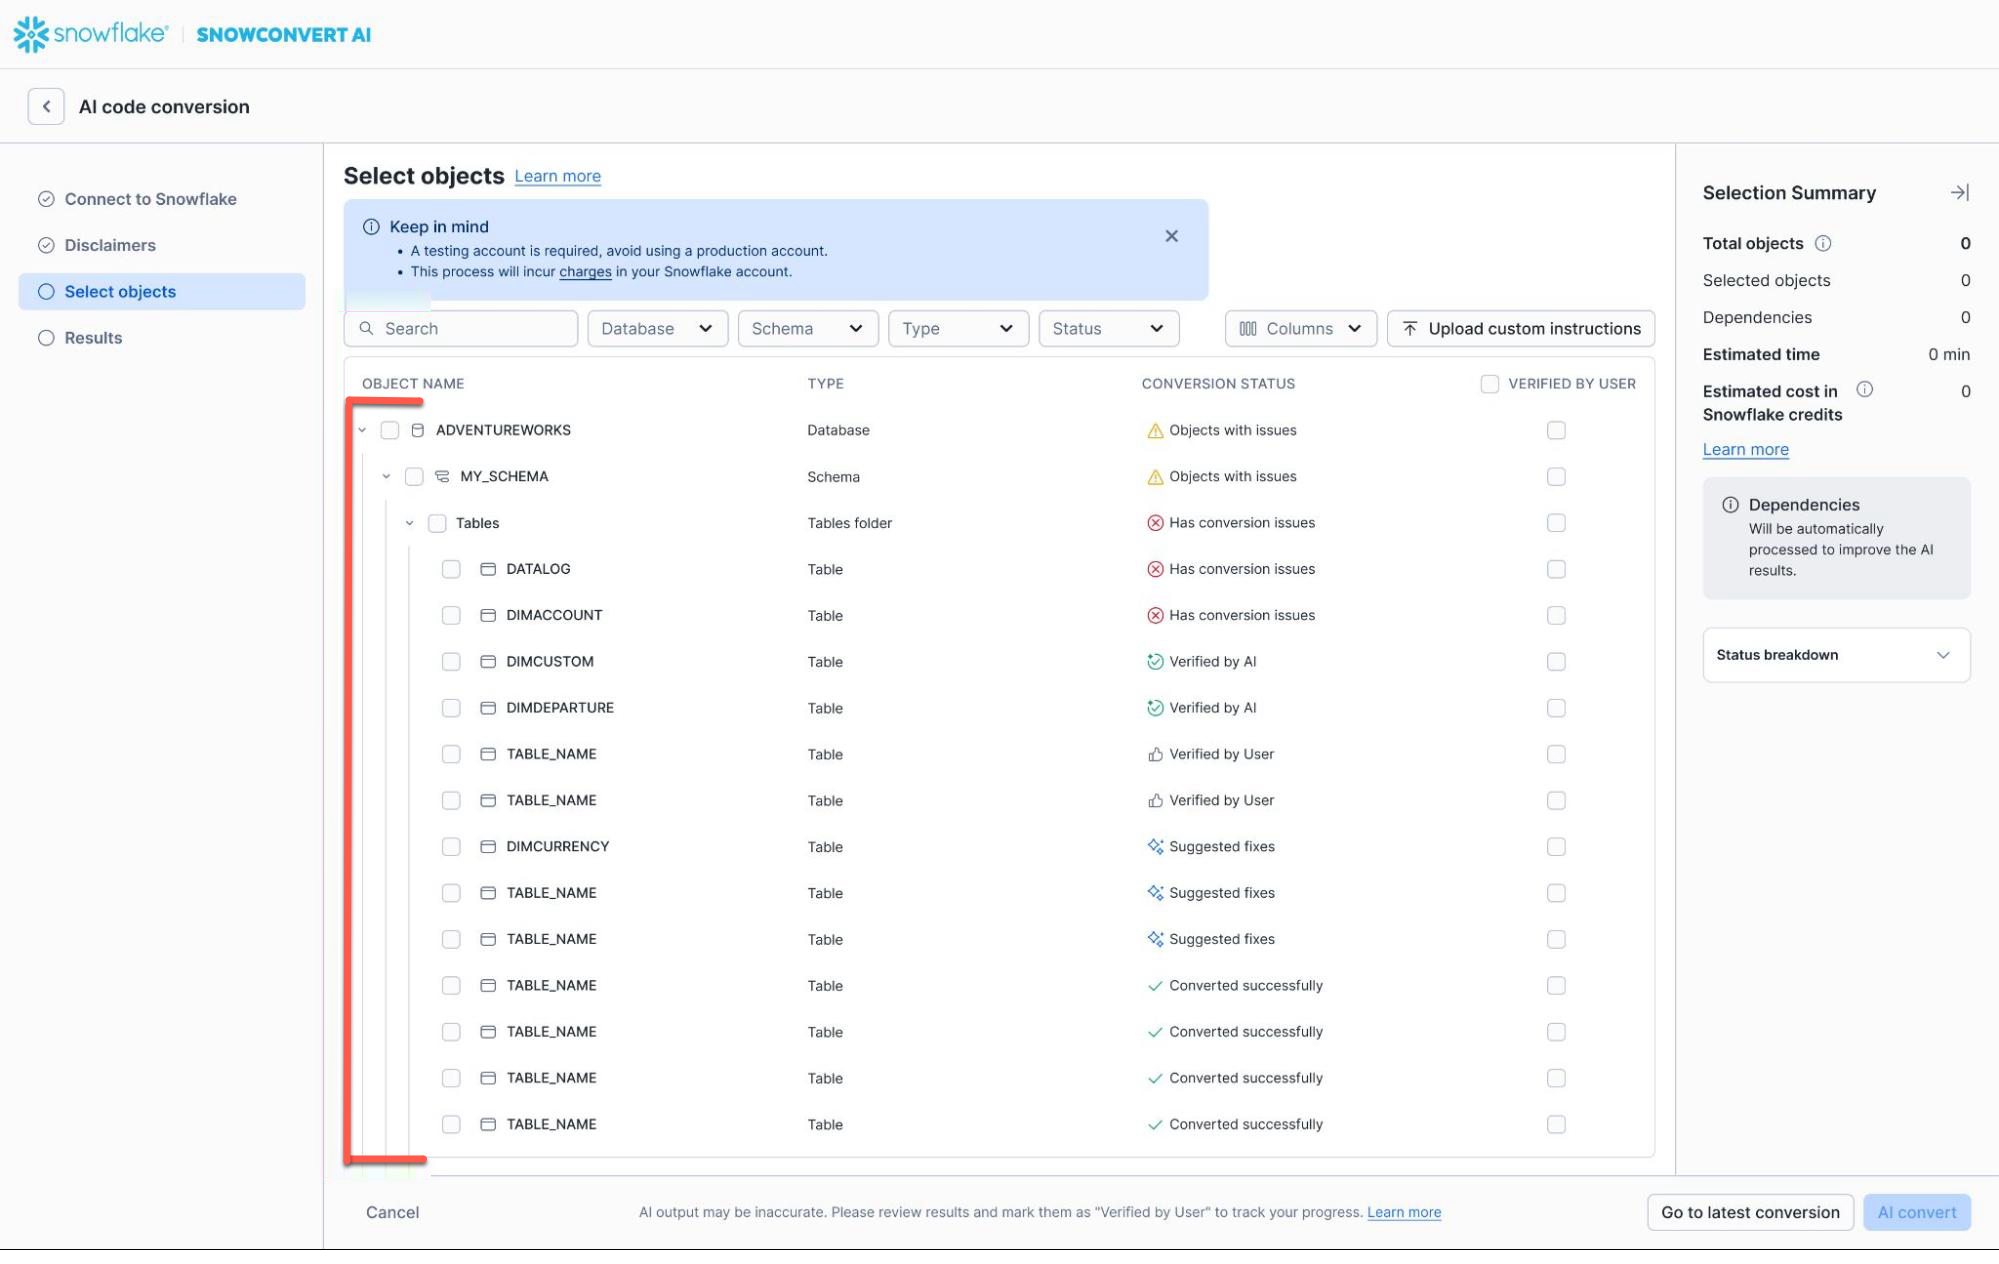Click the back arrow beside AI code conversion
Image resolution: width=1999 pixels, height=1264 pixels.
(x=46, y=107)
